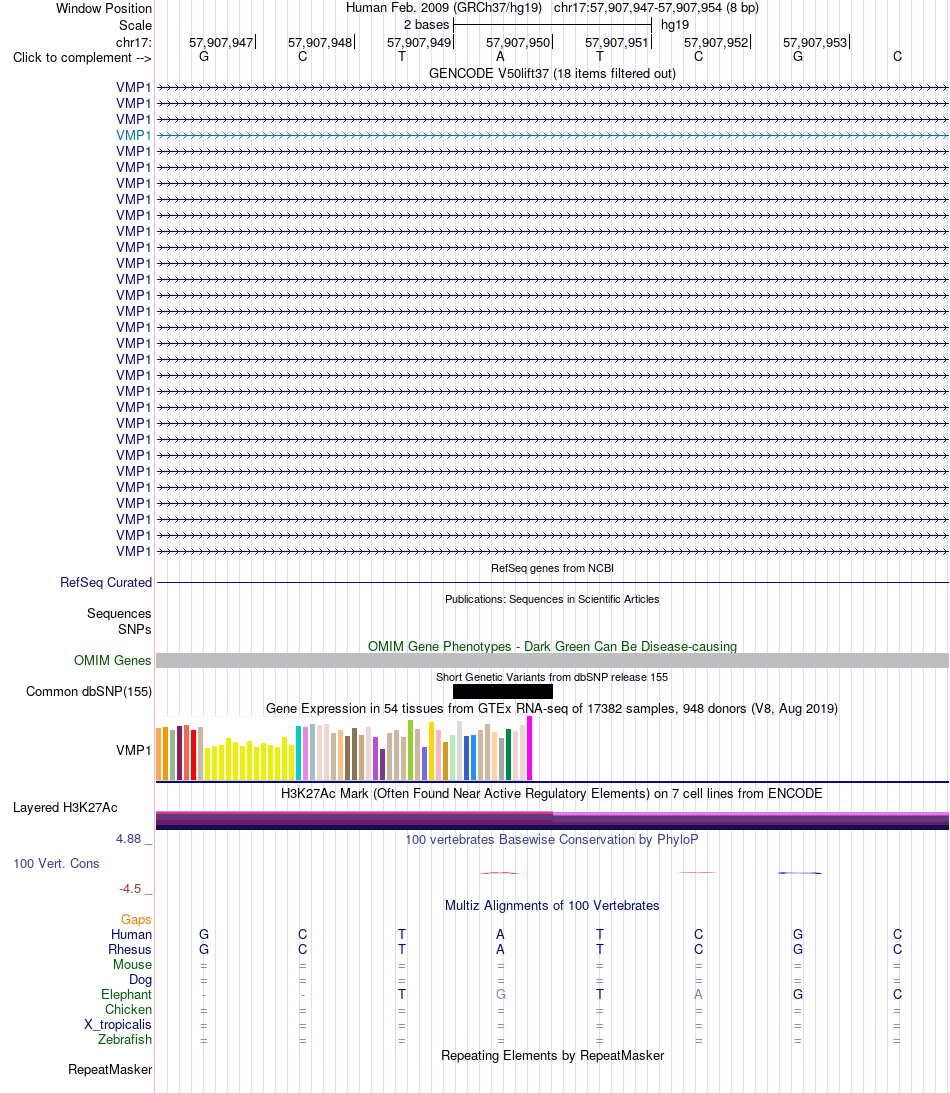Click 'Multiz Alignments of 100 Vertebrates' title
Screen dimensions: 950x1093
tap(552, 905)
